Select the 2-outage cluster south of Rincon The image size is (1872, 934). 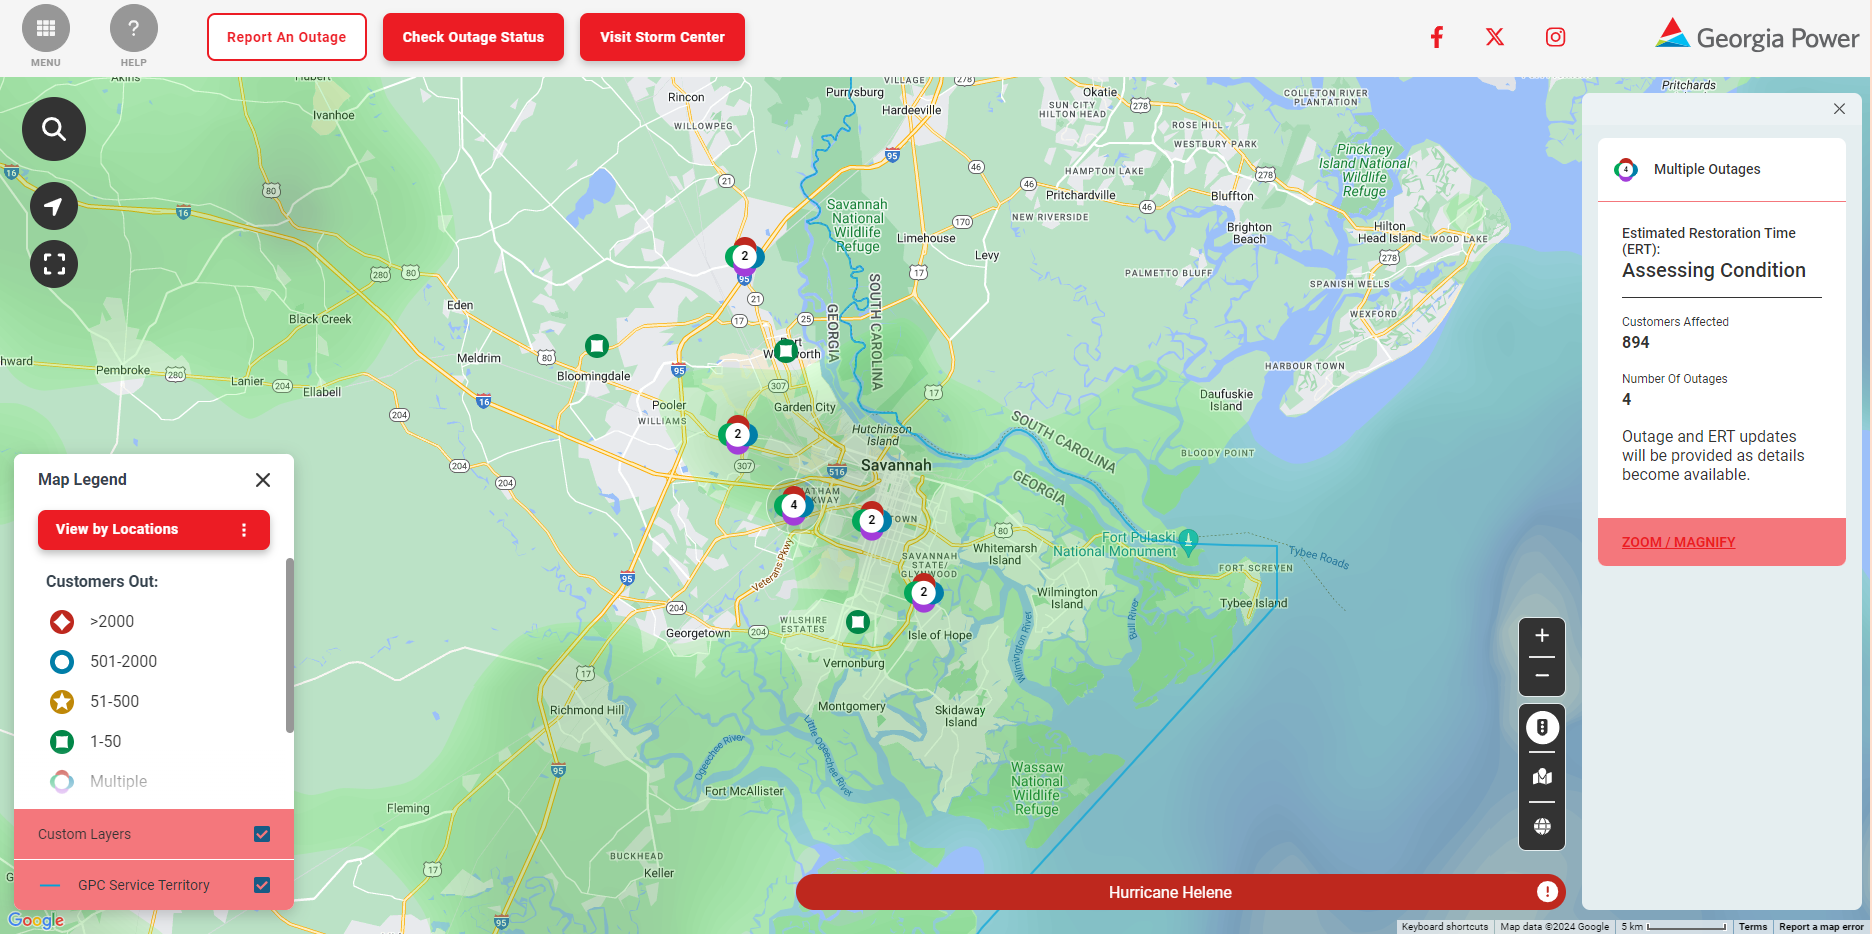point(745,256)
